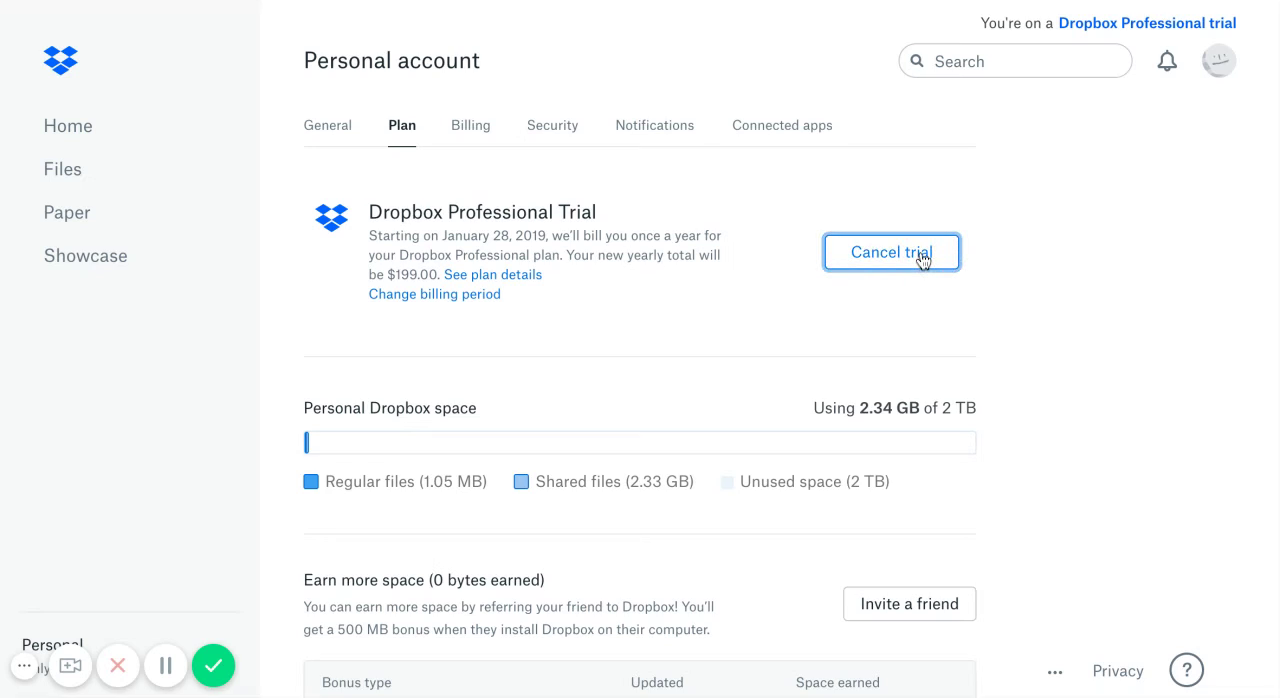Screen dimensions: 1280x698
Task: Click the green checkmark finish recording button
Action: [x=213, y=666]
